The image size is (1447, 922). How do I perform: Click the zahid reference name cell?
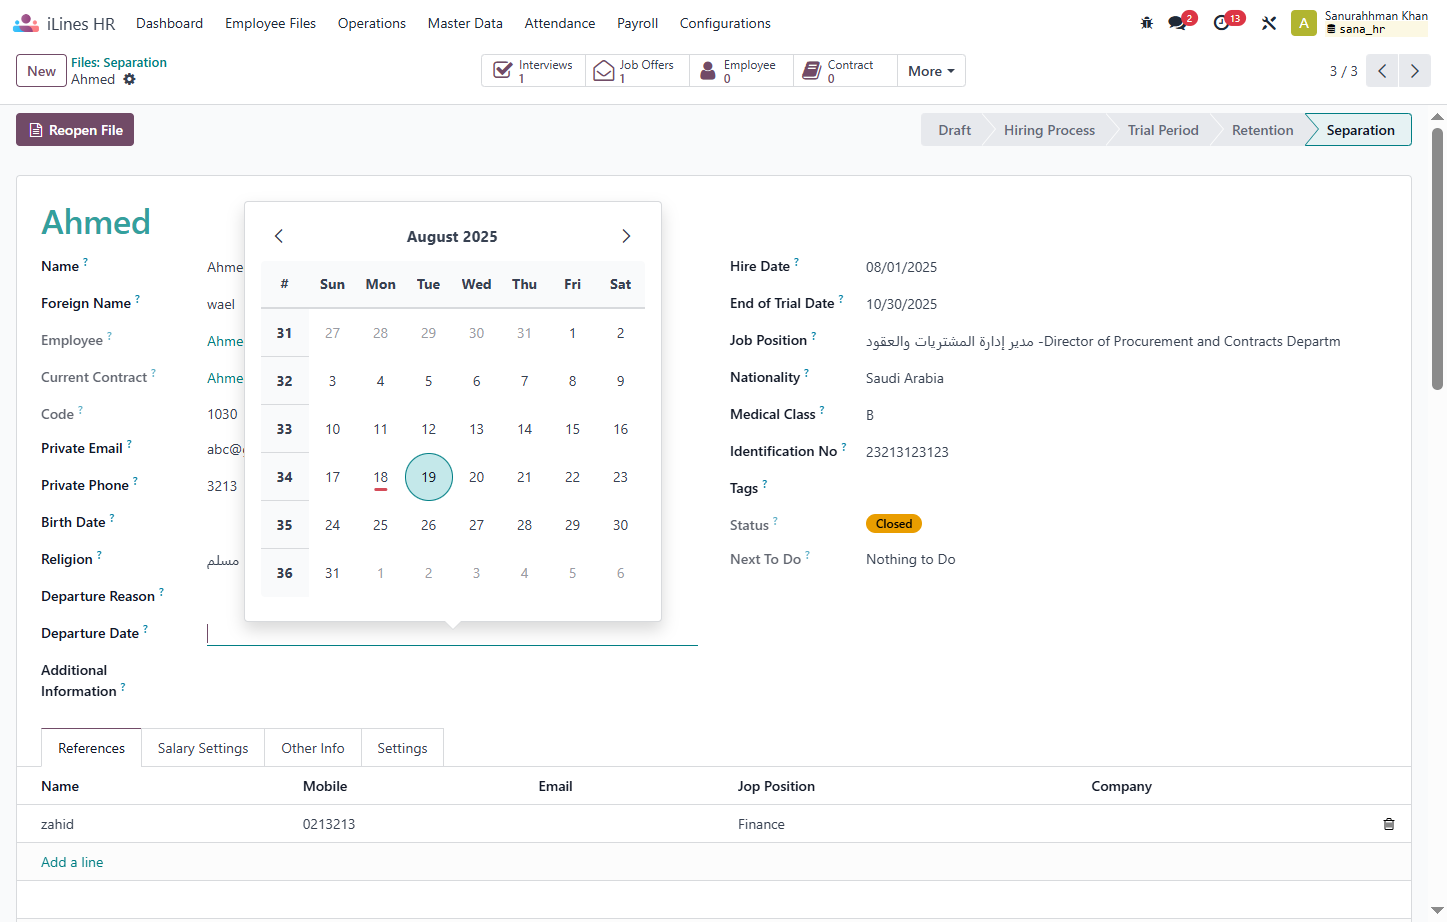tap(58, 824)
